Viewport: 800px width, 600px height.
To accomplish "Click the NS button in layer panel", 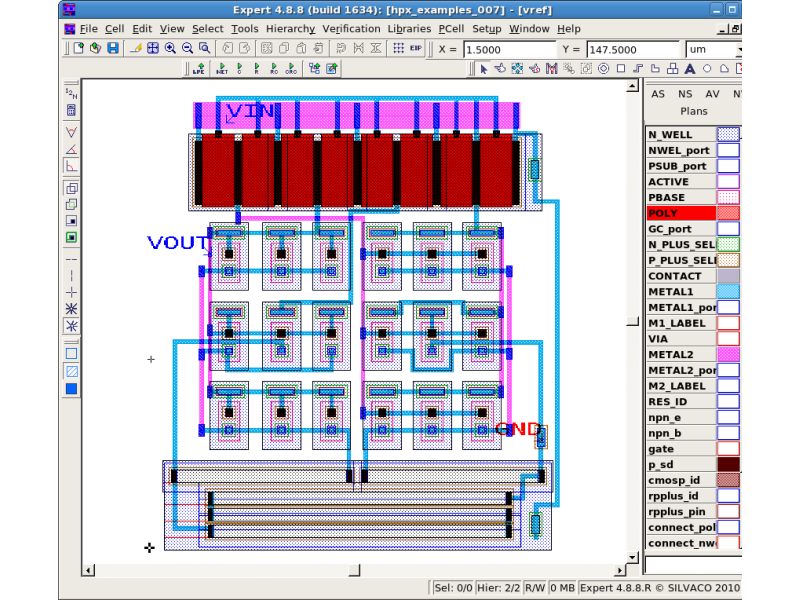I will [685, 94].
